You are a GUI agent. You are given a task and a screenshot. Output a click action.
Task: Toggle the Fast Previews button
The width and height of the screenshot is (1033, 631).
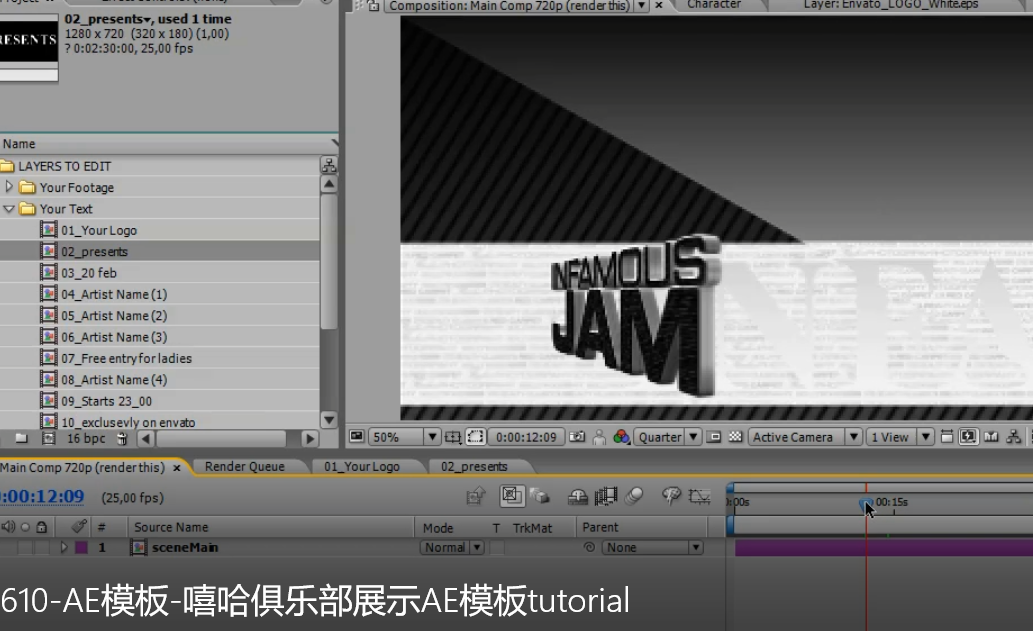coord(968,437)
